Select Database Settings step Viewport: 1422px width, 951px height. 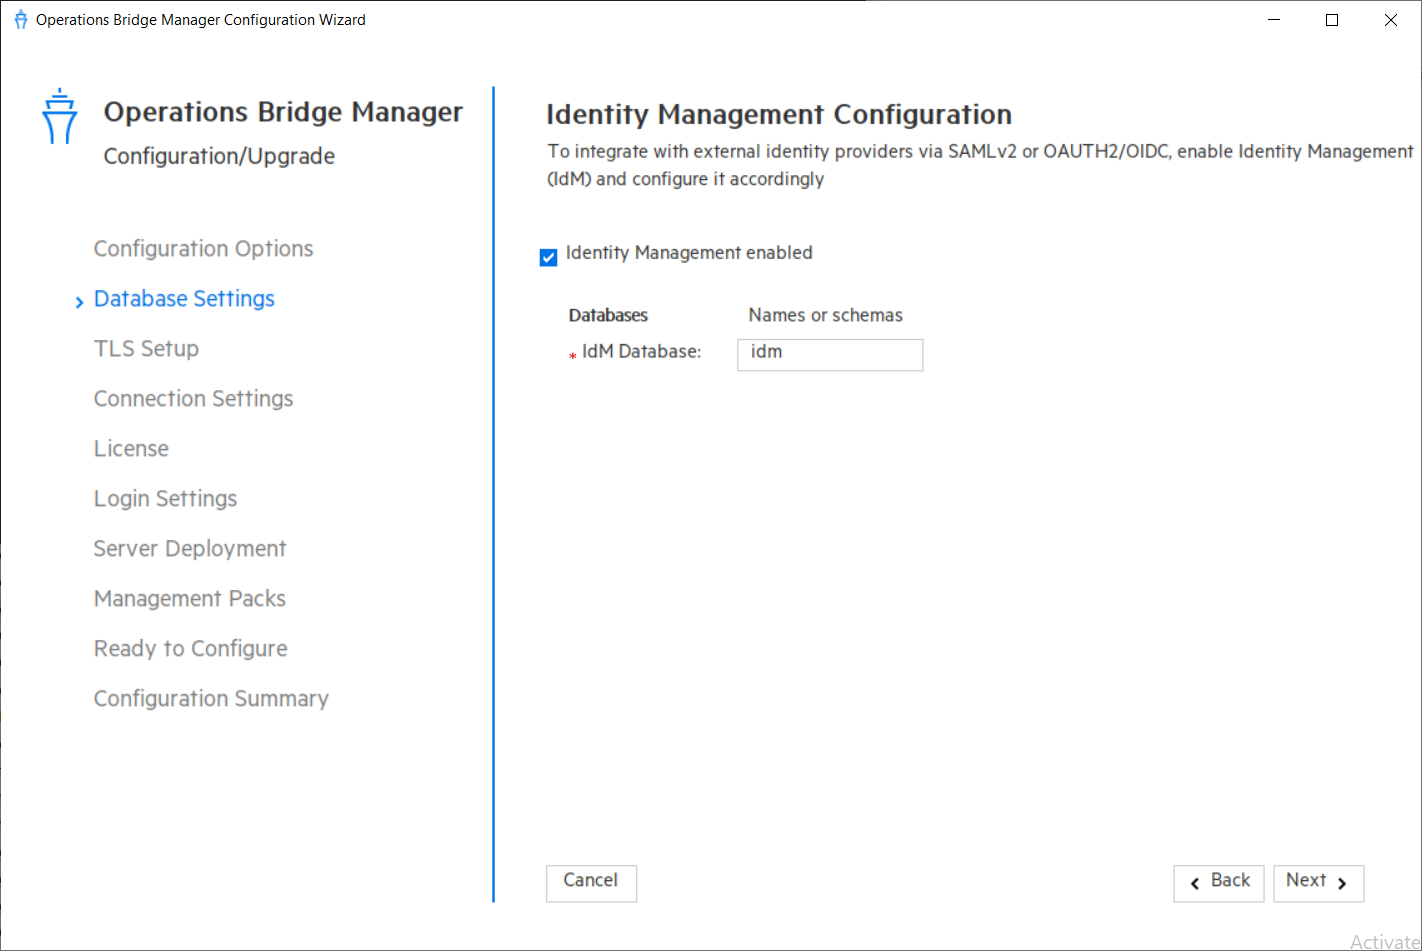point(184,298)
